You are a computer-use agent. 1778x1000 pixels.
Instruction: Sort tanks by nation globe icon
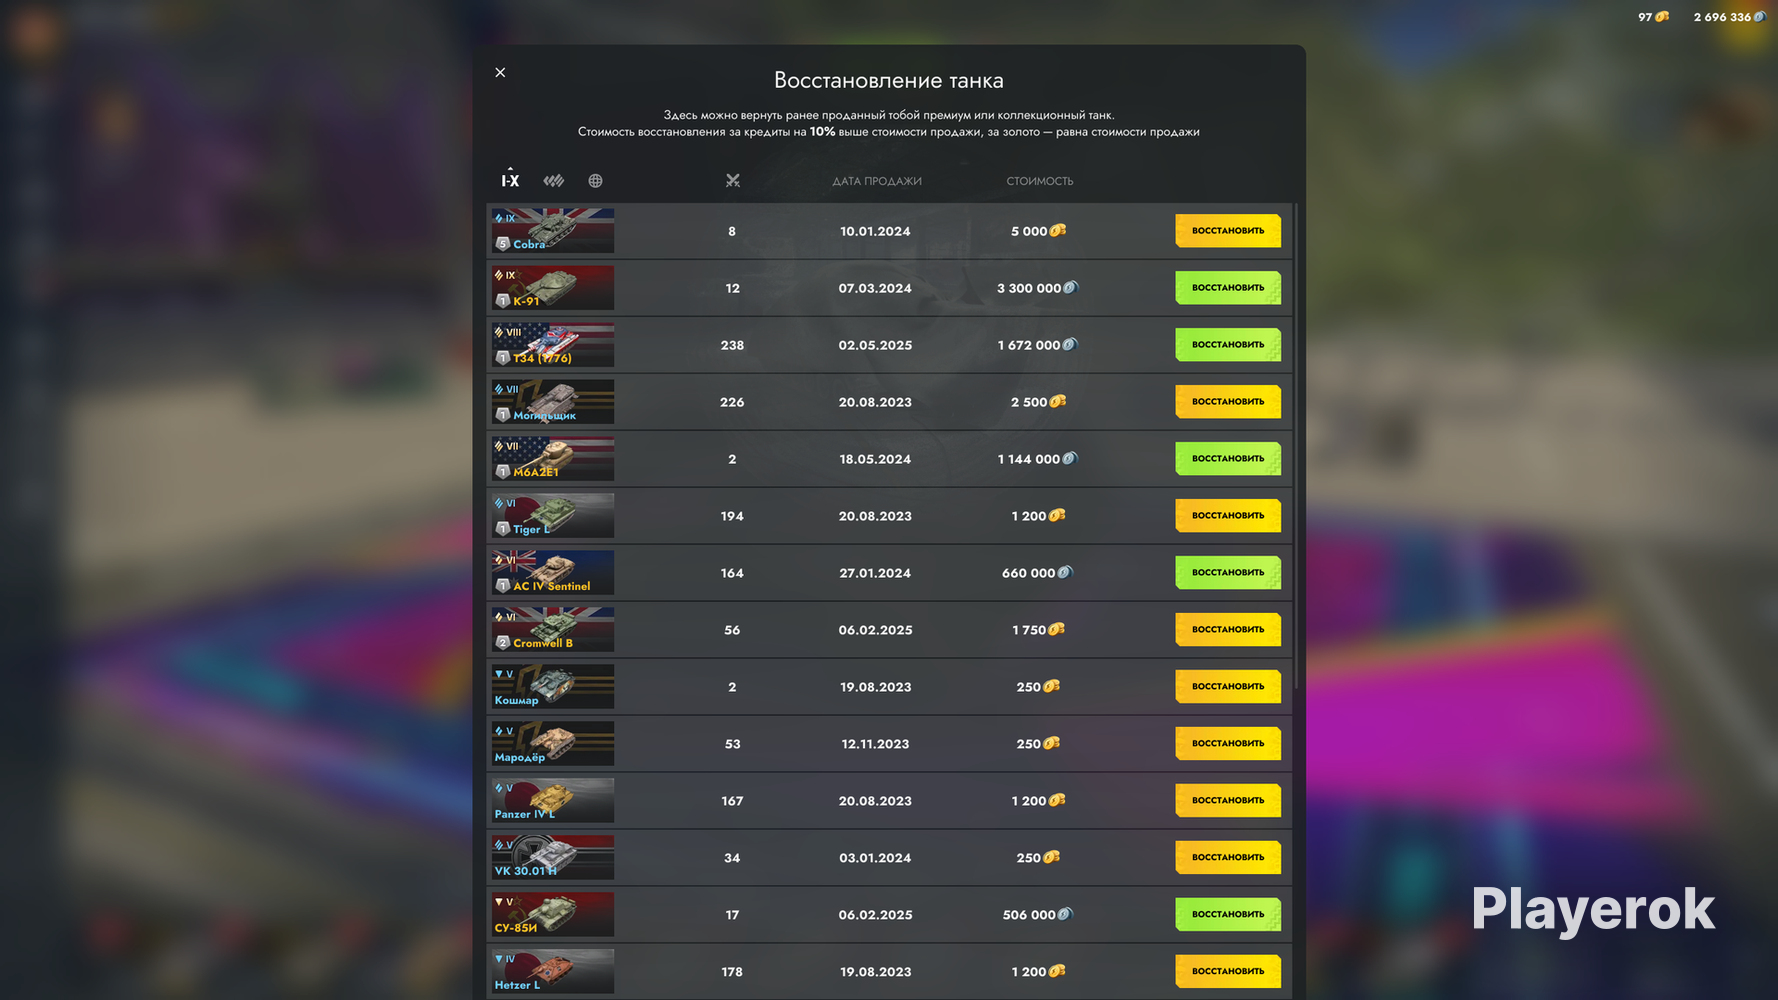click(x=595, y=181)
